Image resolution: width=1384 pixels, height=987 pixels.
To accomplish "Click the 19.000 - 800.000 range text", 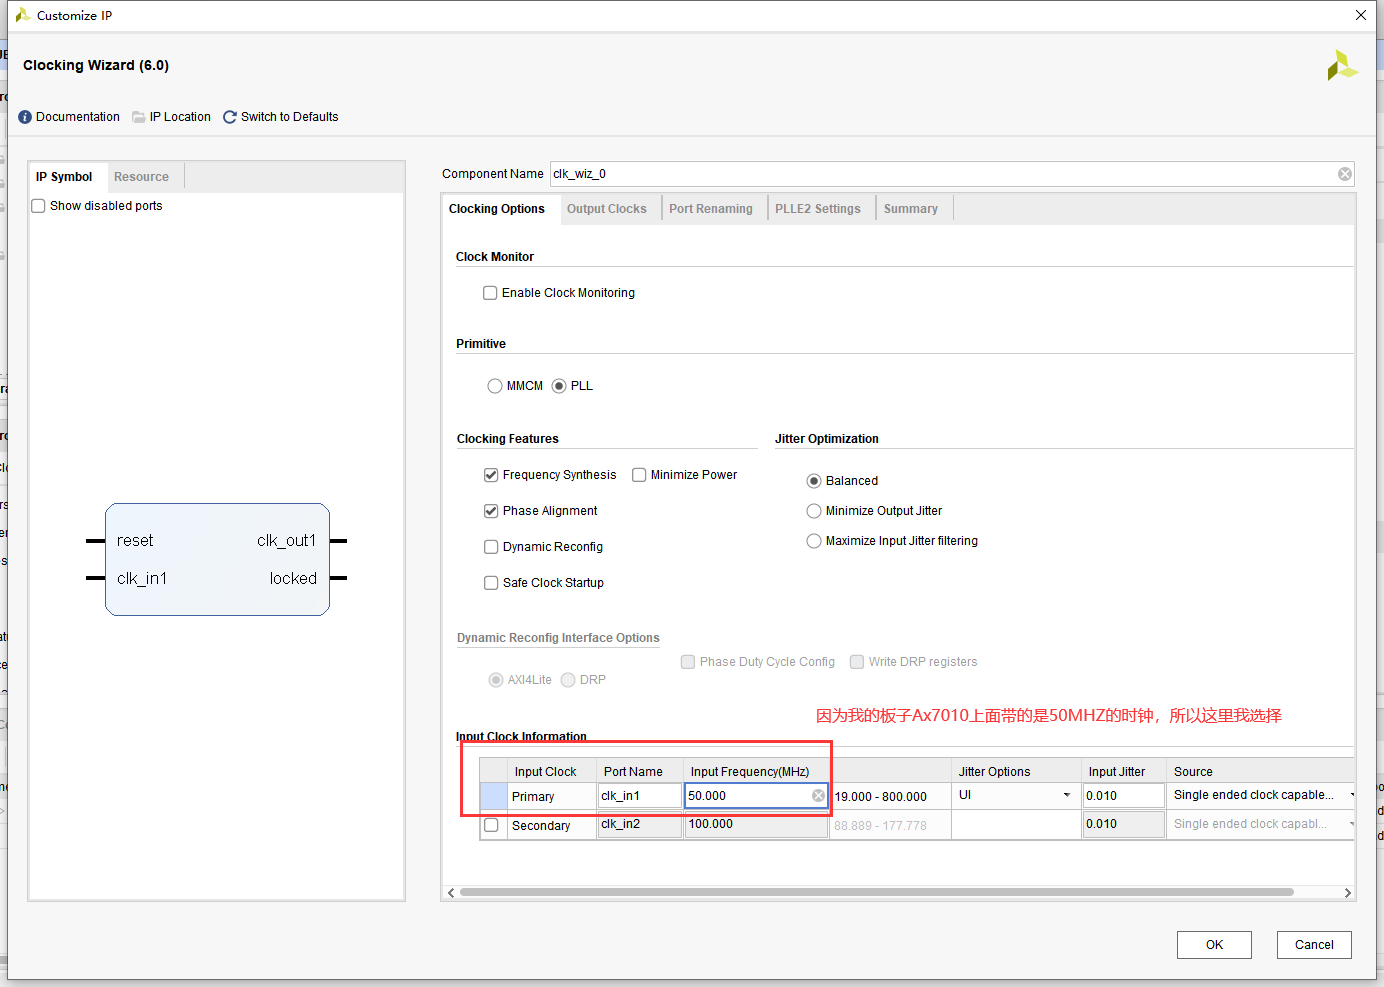I will point(881,797).
